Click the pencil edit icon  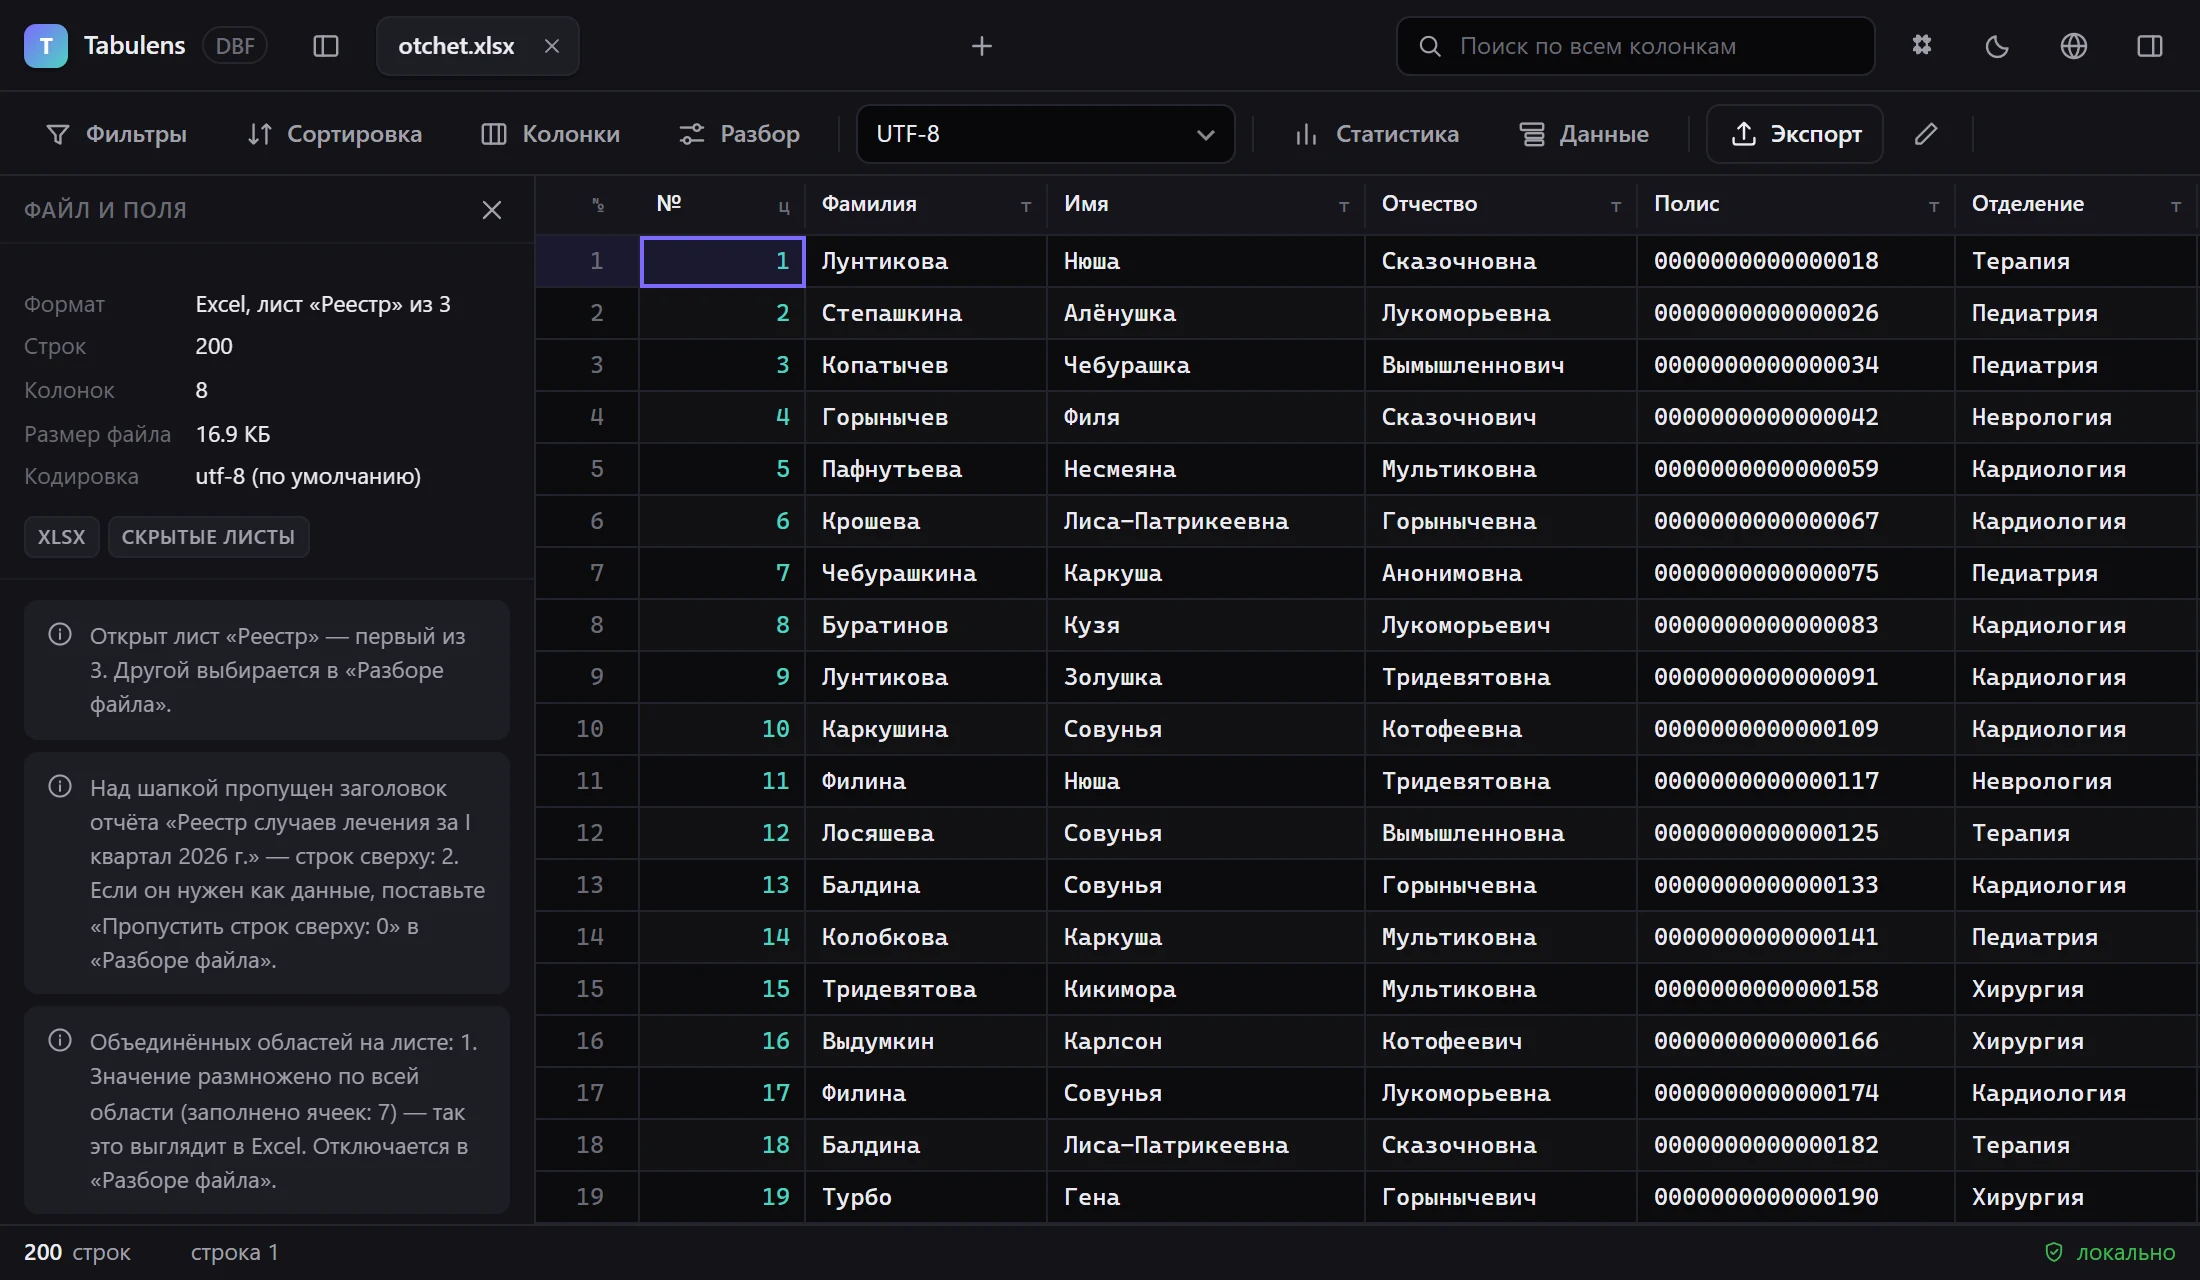click(1926, 134)
